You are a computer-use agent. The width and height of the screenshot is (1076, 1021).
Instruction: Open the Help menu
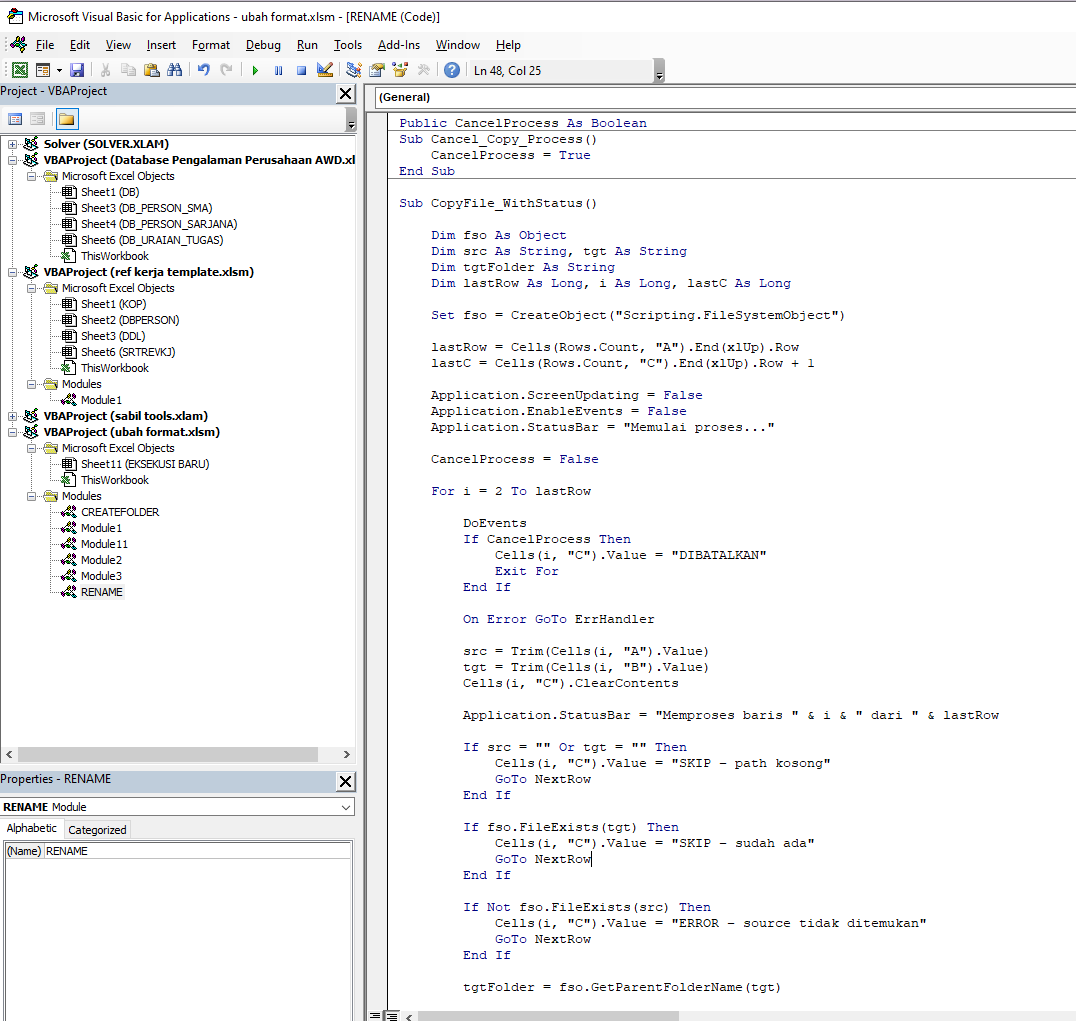click(508, 45)
